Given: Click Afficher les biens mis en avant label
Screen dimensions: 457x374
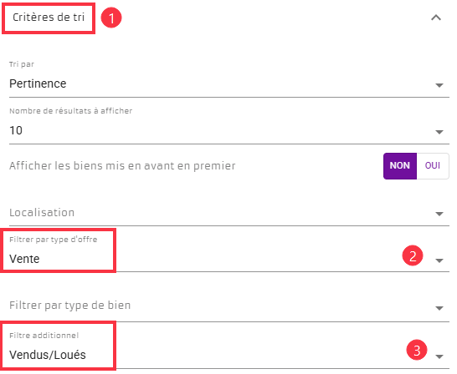Looking at the screenshot, I should pos(122,166).
